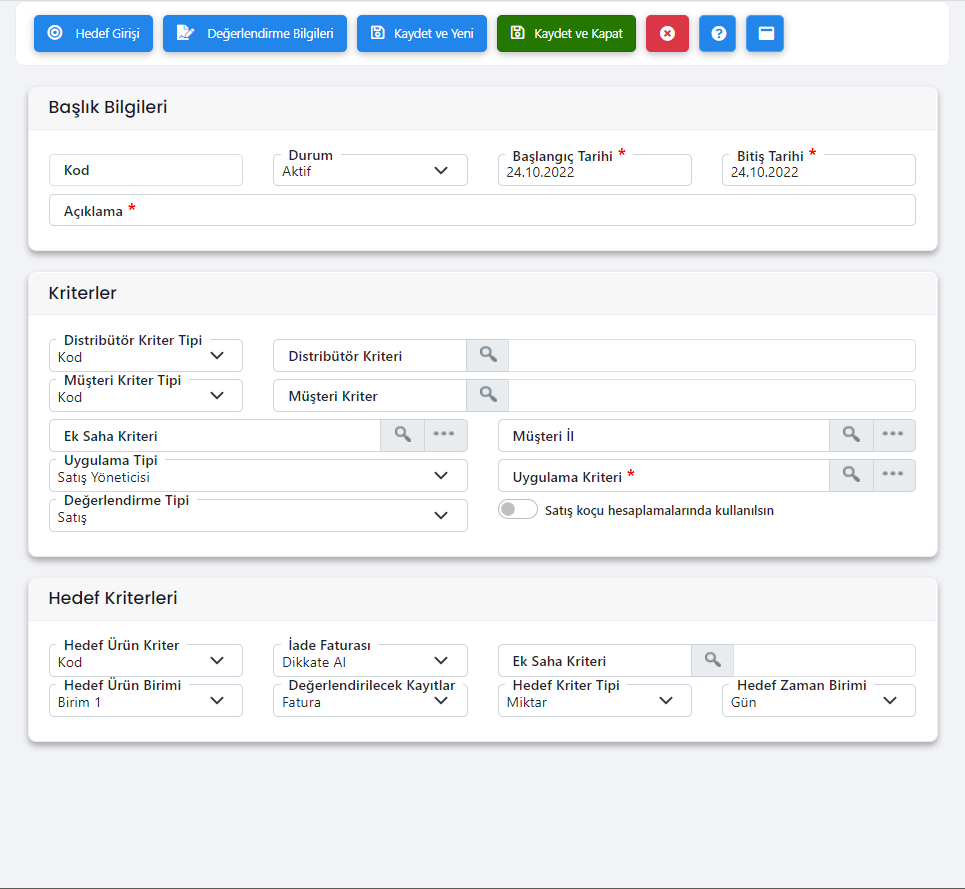Viewport: 965px width, 889px height.
Task: Click the top Ek Saha Kriteri ellipsis
Action: point(445,435)
